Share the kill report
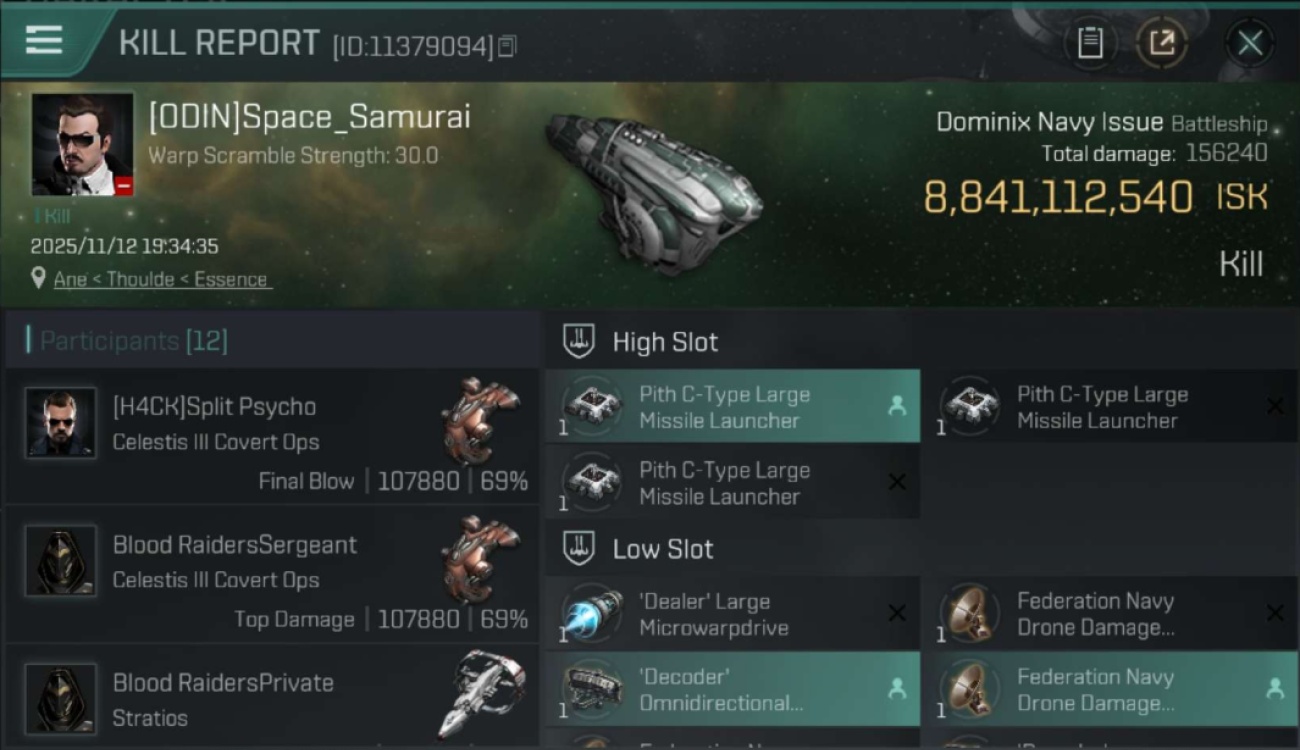The width and height of the screenshot is (1300, 750). [x=1162, y=43]
